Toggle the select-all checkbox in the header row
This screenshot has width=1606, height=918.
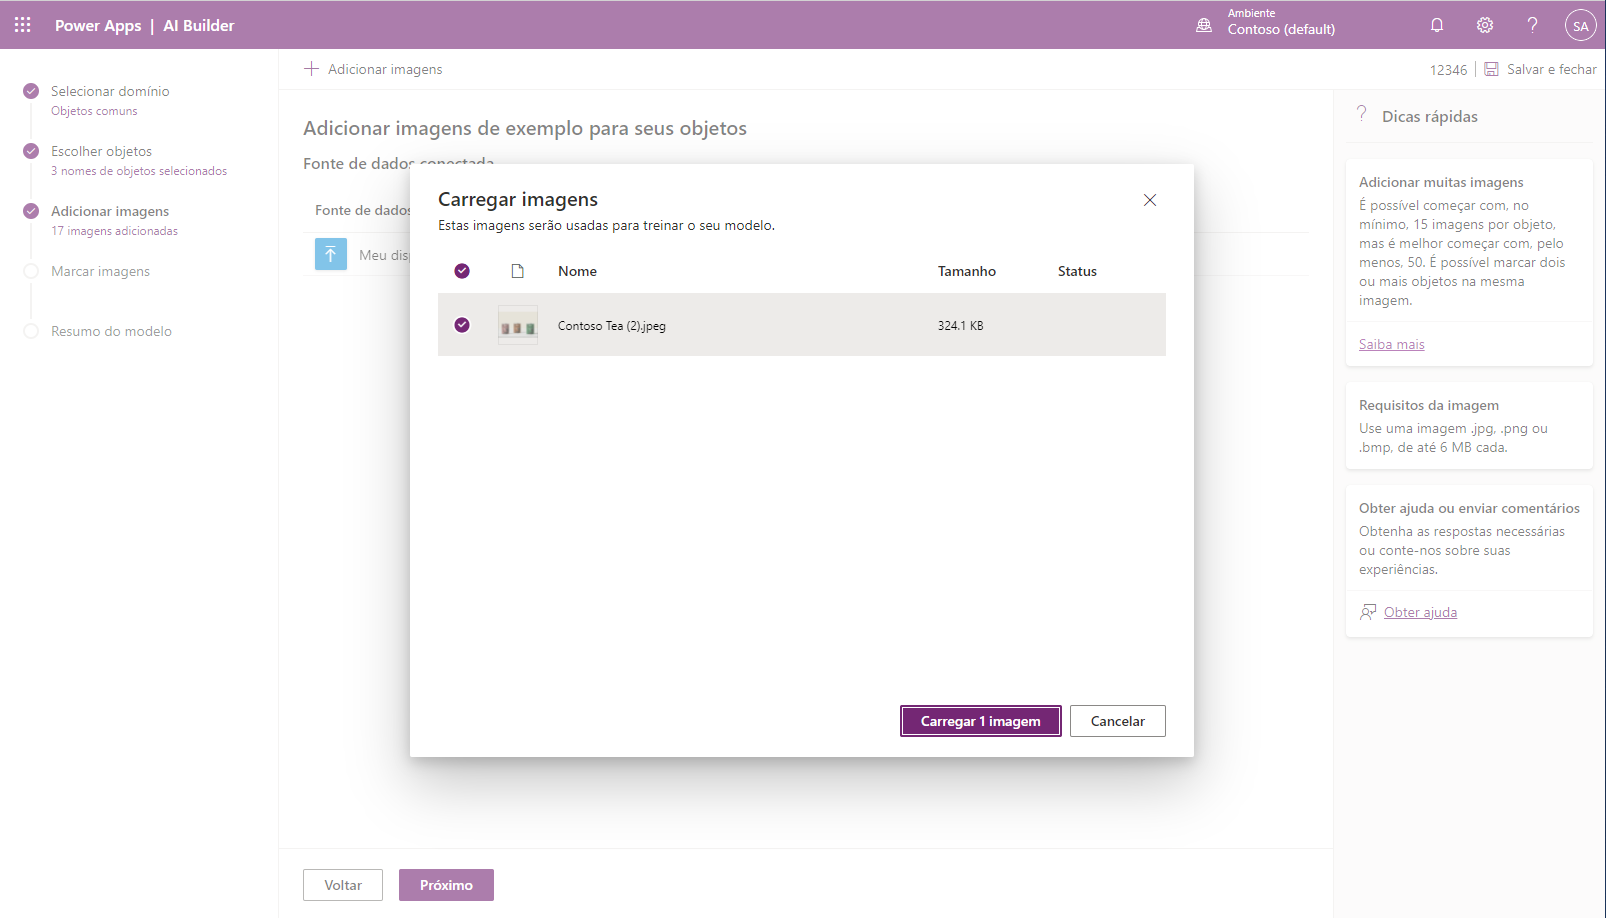click(x=462, y=271)
